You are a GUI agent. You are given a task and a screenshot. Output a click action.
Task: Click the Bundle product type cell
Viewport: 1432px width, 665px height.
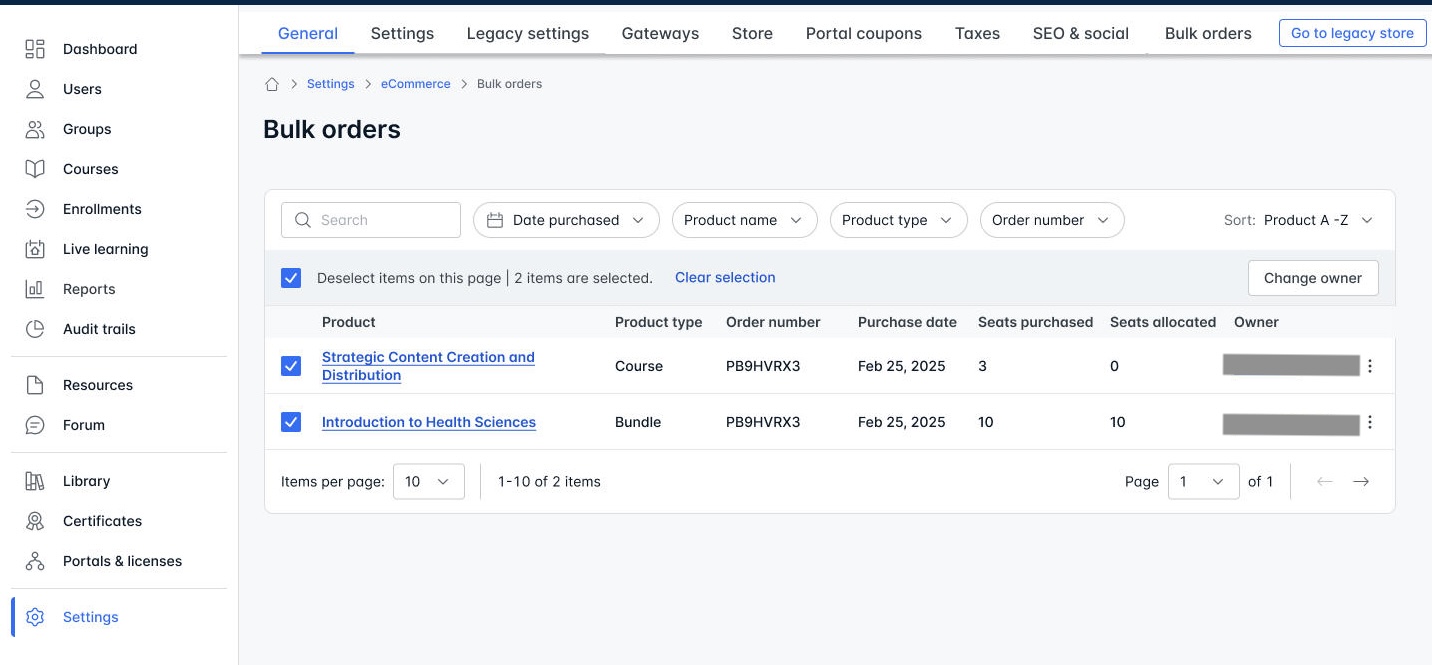(638, 422)
